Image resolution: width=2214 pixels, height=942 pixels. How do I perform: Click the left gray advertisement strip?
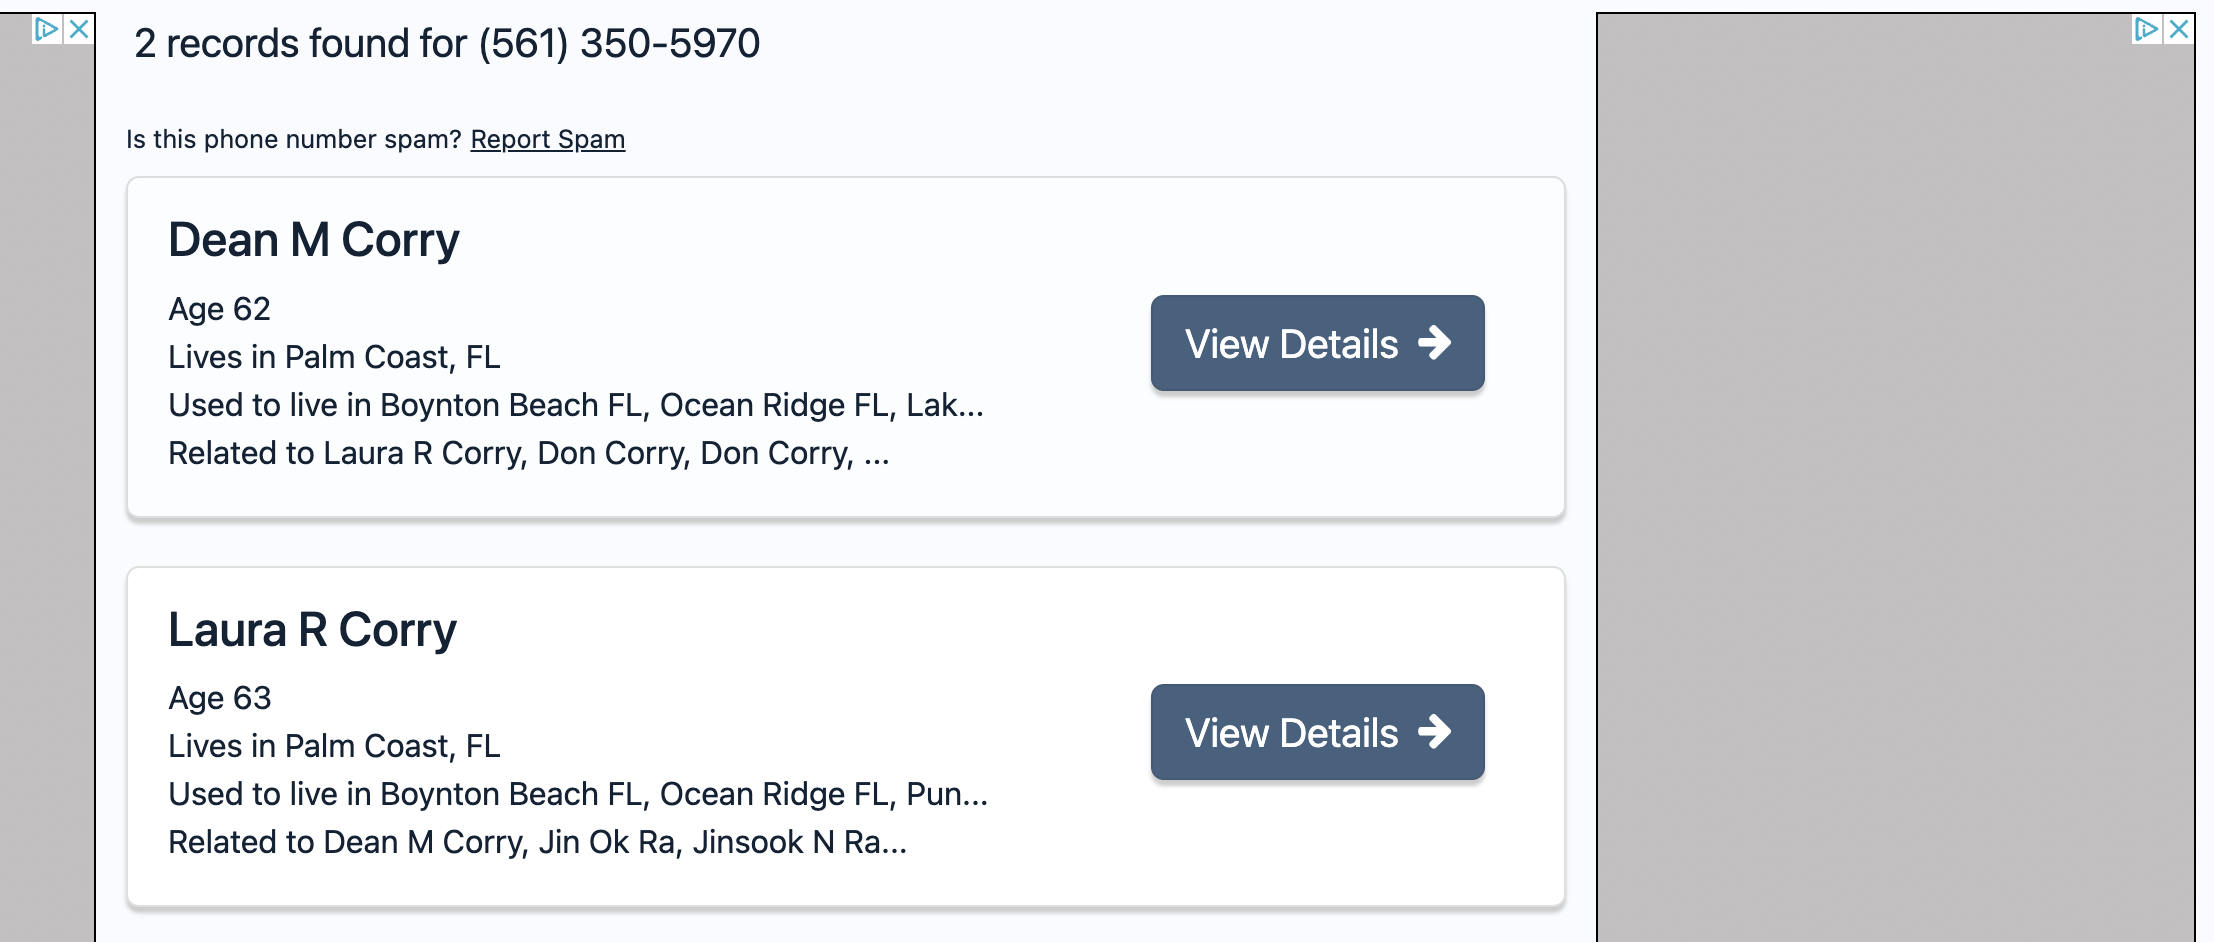click(x=47, y=478)
